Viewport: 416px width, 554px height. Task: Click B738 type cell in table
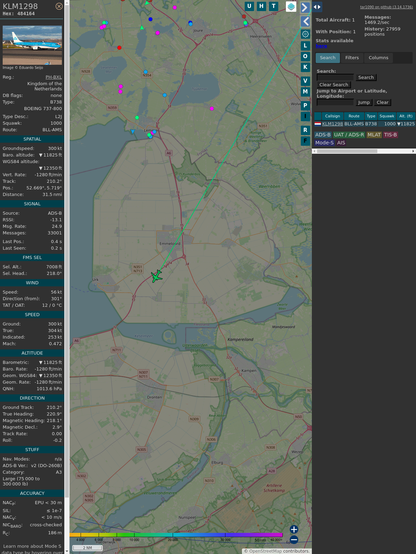click(x=371, y=124)
